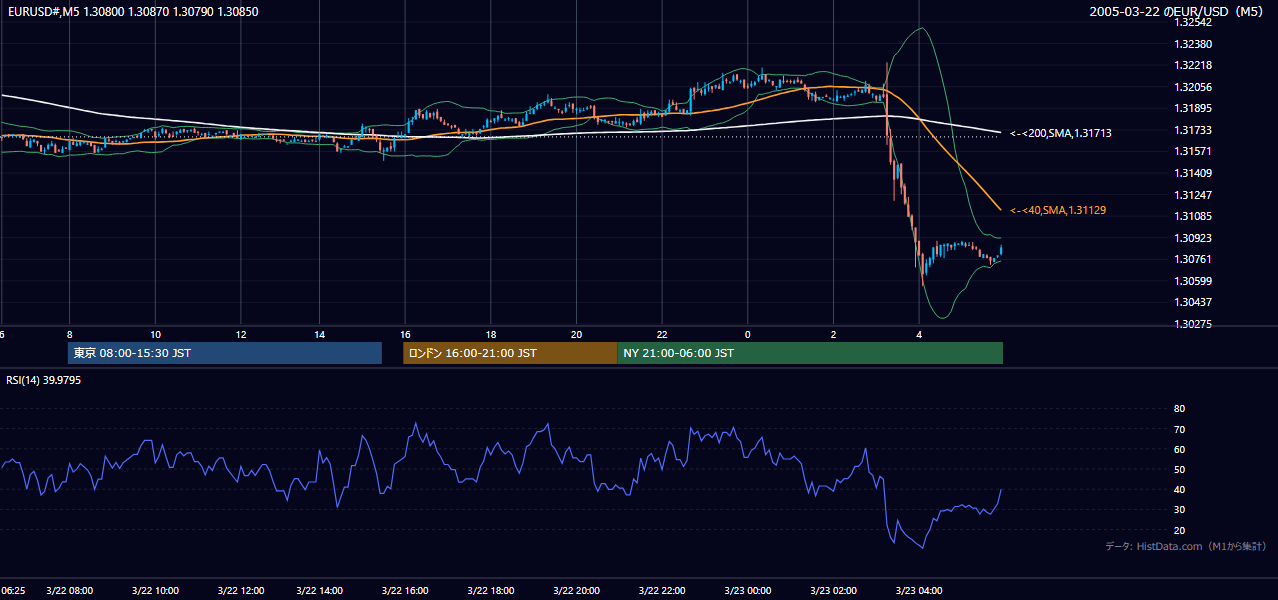Click price axis value 1.31895
Screen dimensions: 1278x600
point(1193,108)
